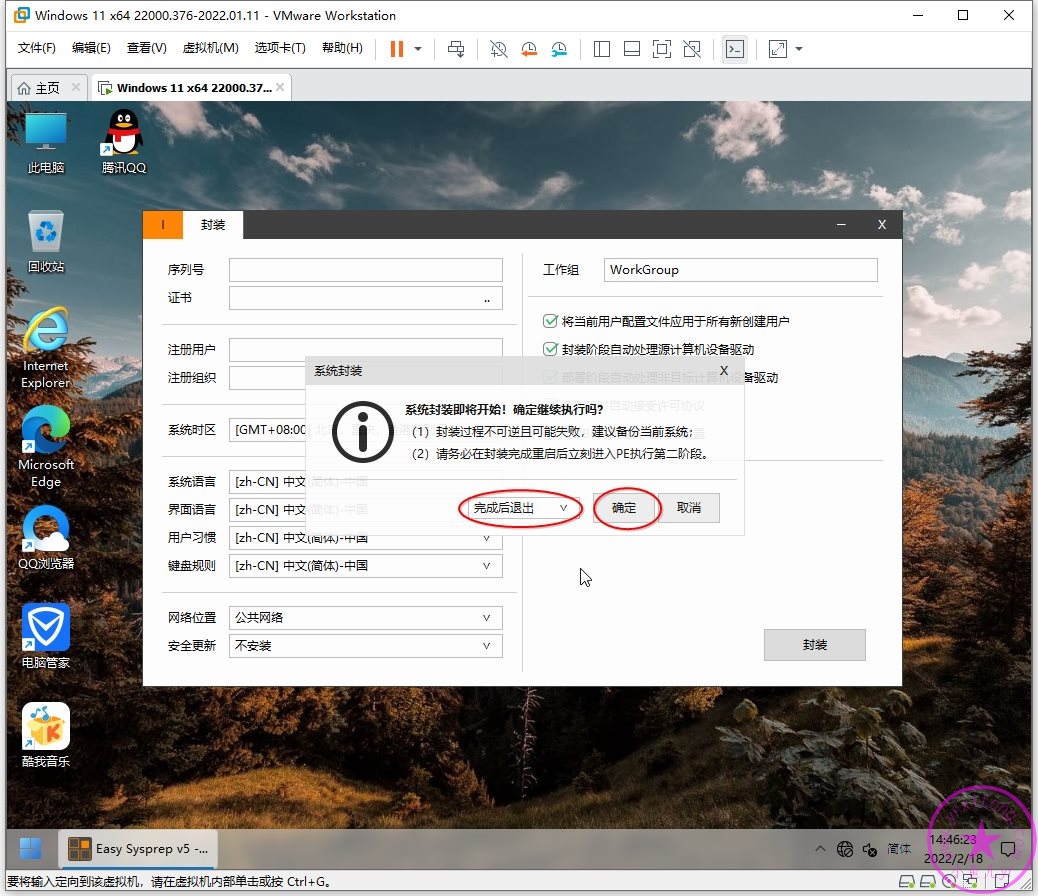This screenshot has width=1038, height=896.
Task: Open the console view button
Action: [735, 49]
